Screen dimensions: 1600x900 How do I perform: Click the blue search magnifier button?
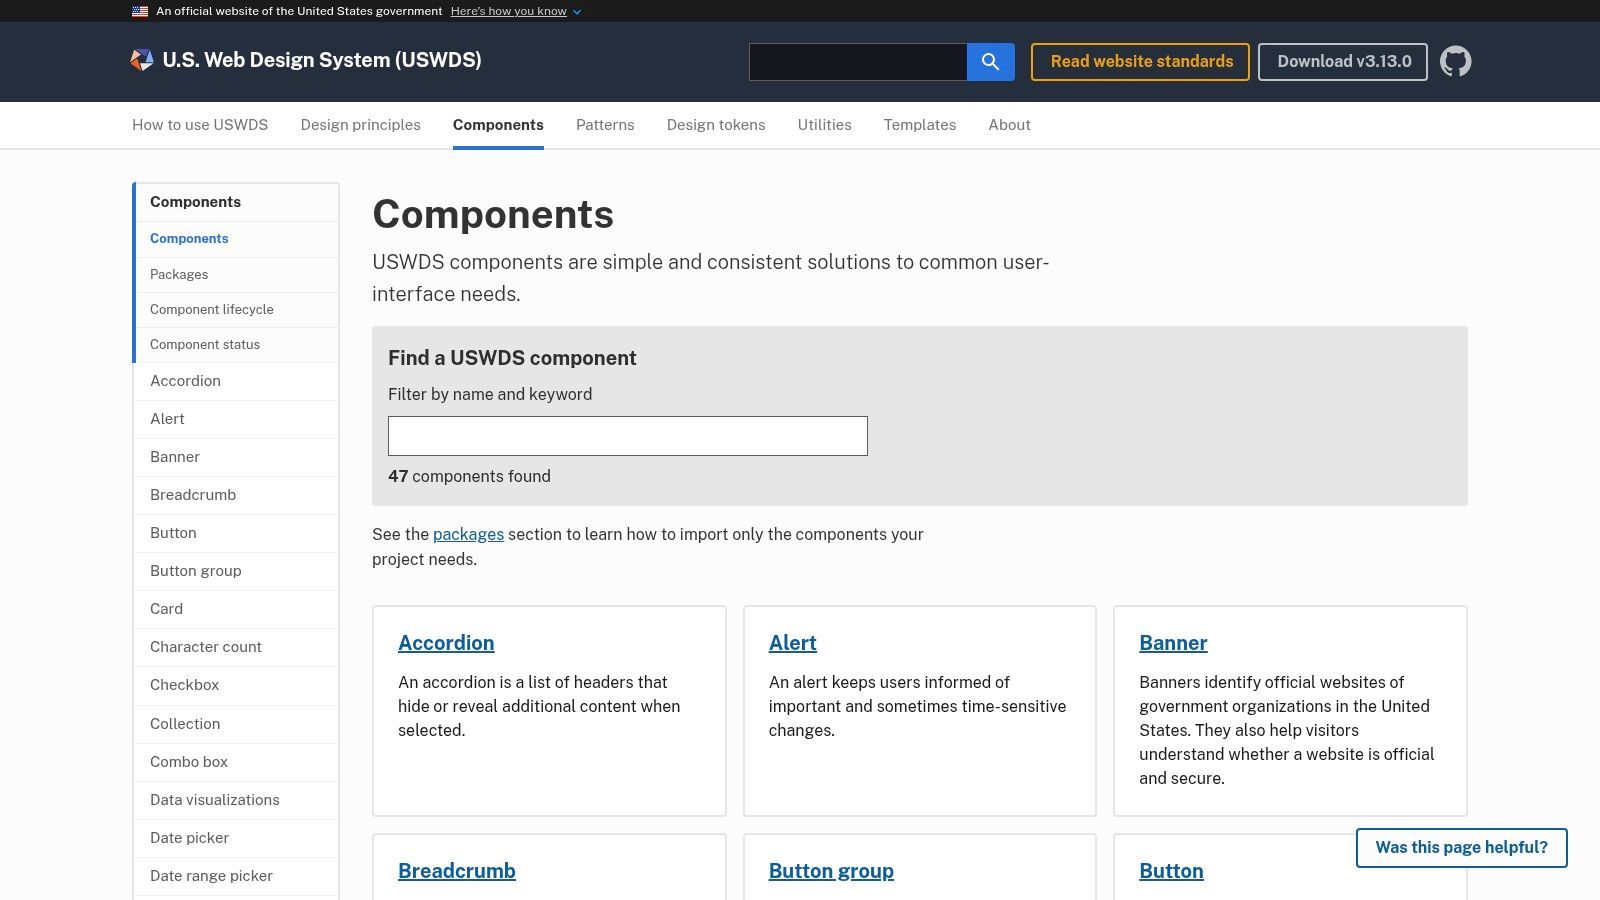tap(990, 62)
